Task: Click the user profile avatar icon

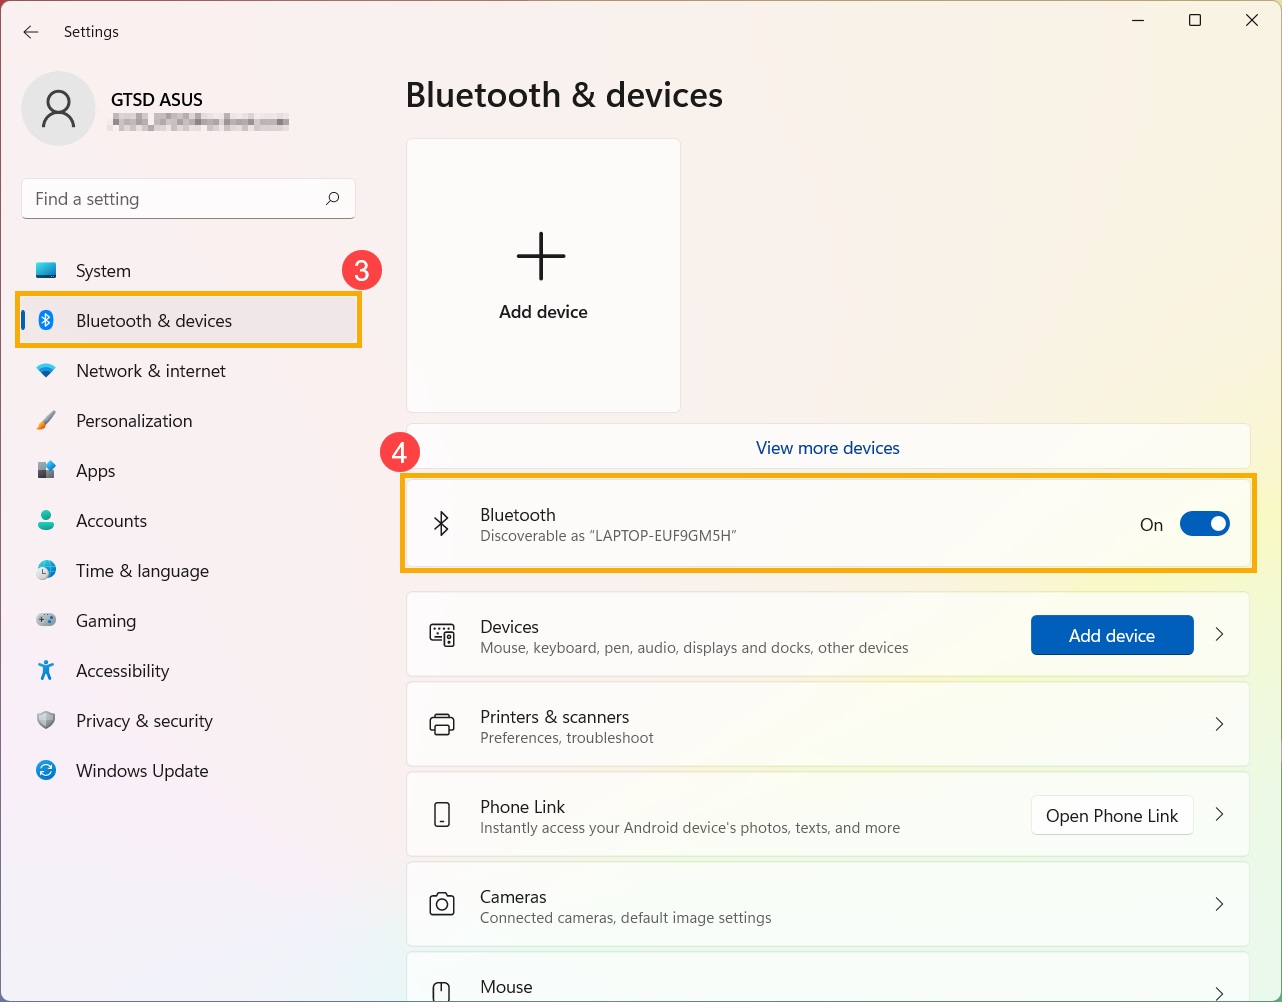Action: [x=59, y=108]
